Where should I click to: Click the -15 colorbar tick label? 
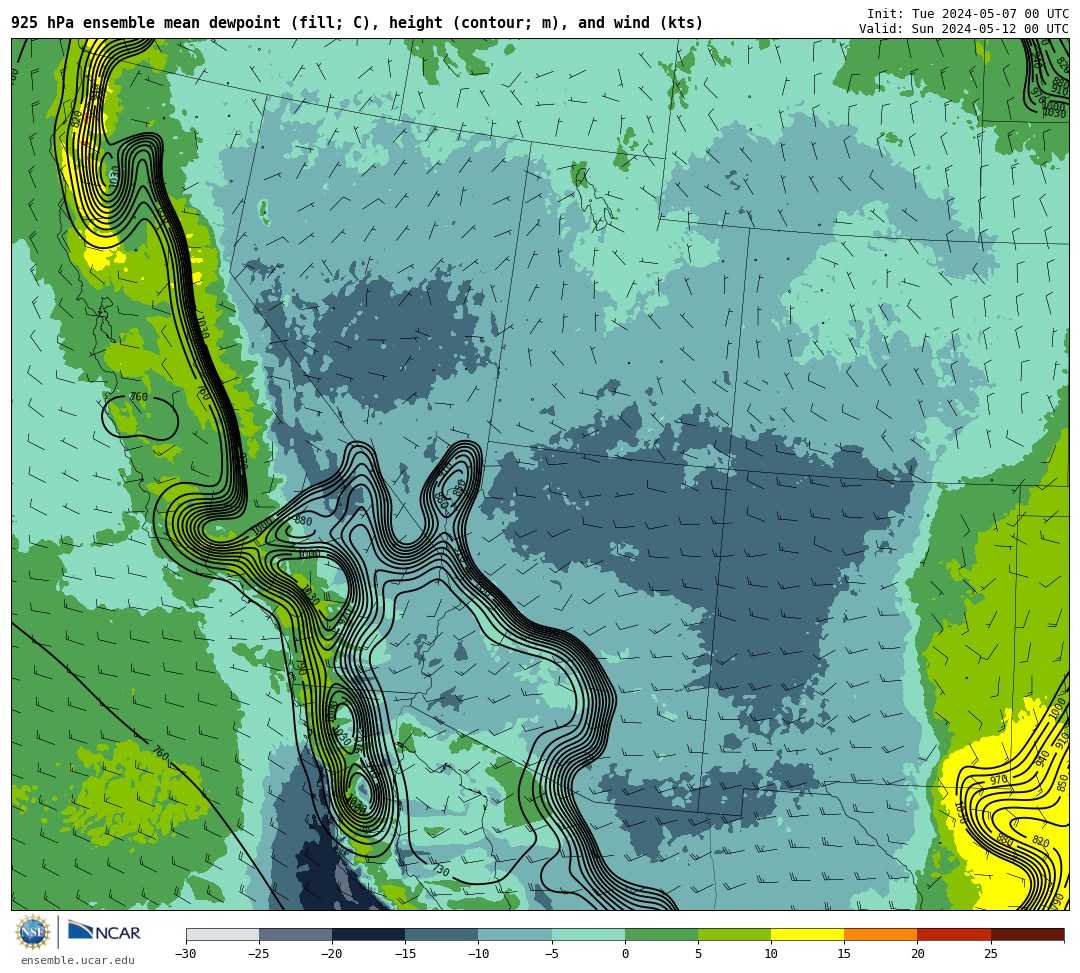click(404, 954)
